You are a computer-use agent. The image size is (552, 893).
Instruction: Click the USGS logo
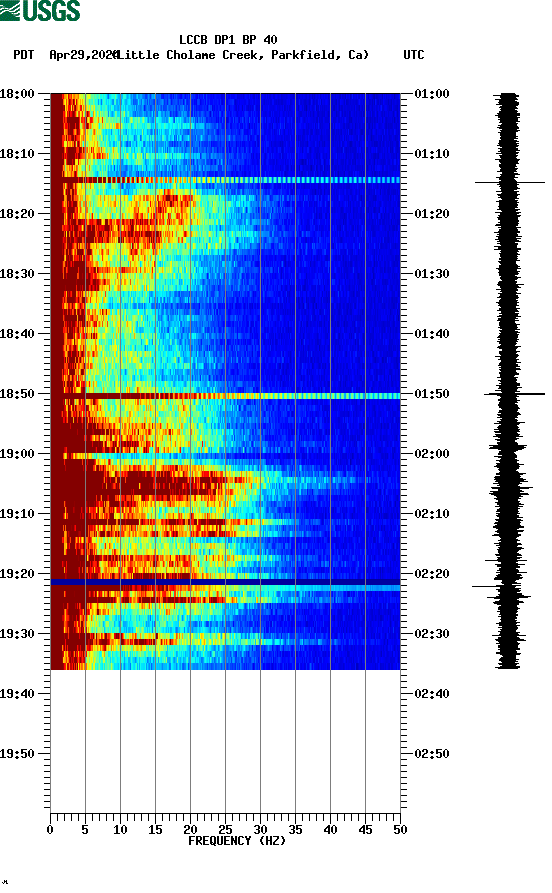(40, 11)
